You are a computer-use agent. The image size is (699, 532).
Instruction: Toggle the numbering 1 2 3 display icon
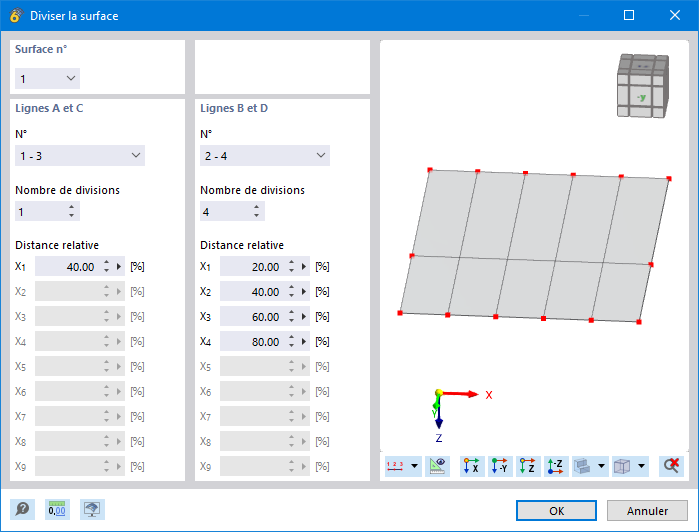point(395,466)
